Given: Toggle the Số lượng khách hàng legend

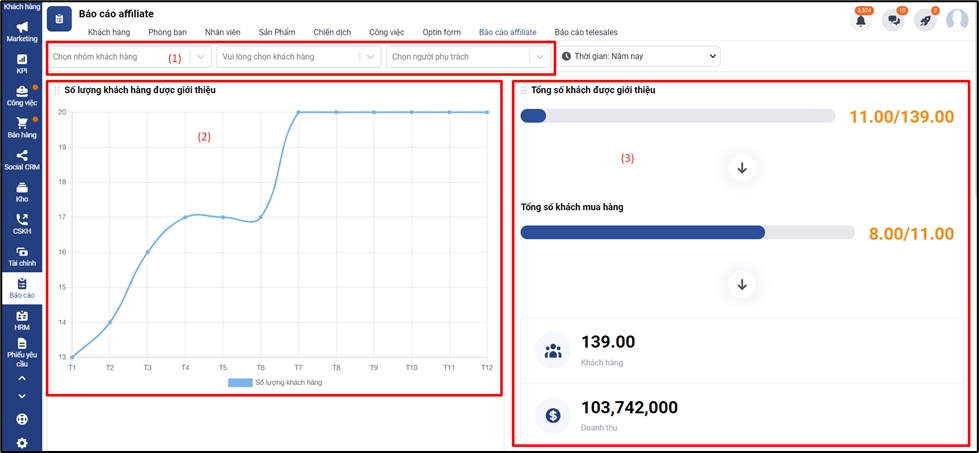Looking at the screenshot, I should pyautogui.click(x=276, y=382).
